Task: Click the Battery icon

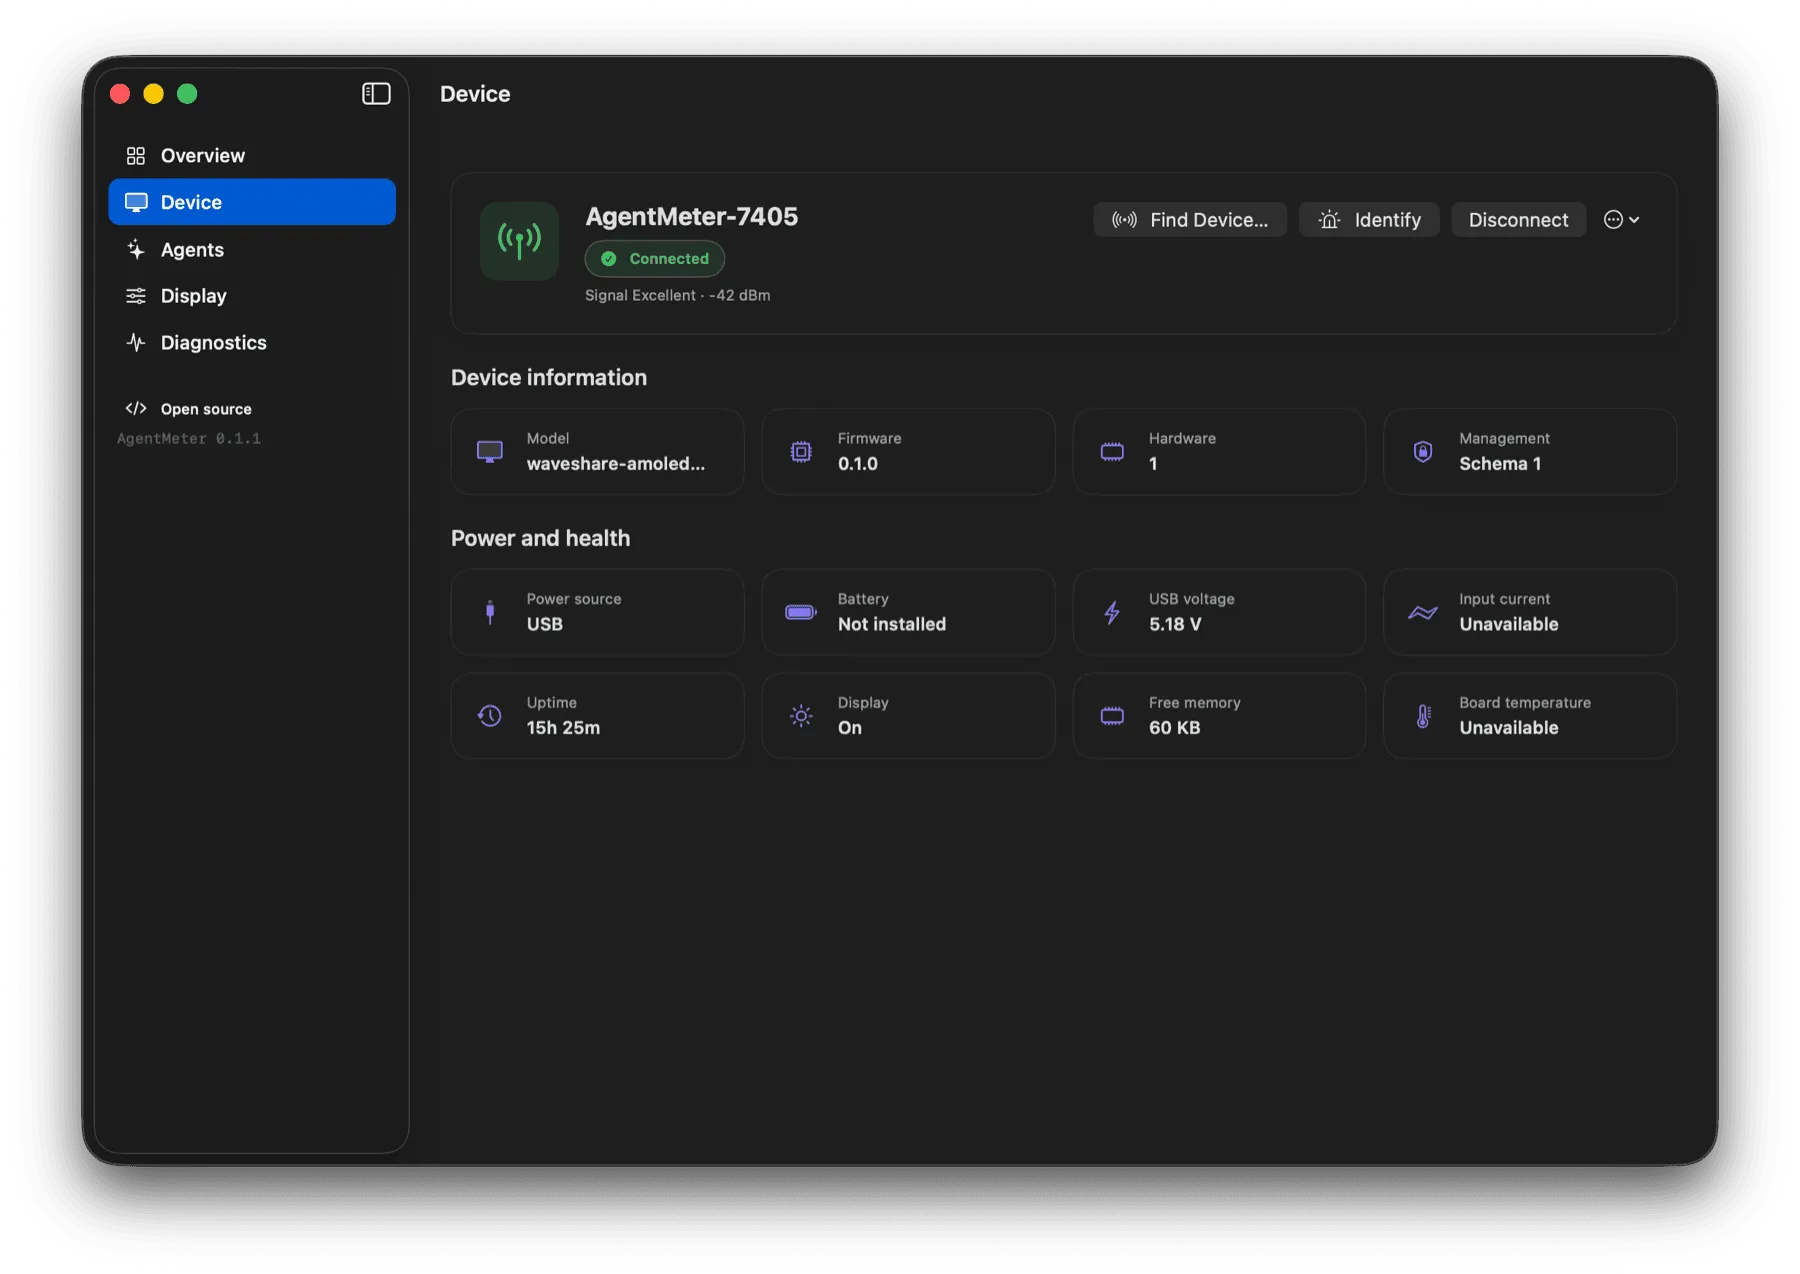Action: point(801,612)
